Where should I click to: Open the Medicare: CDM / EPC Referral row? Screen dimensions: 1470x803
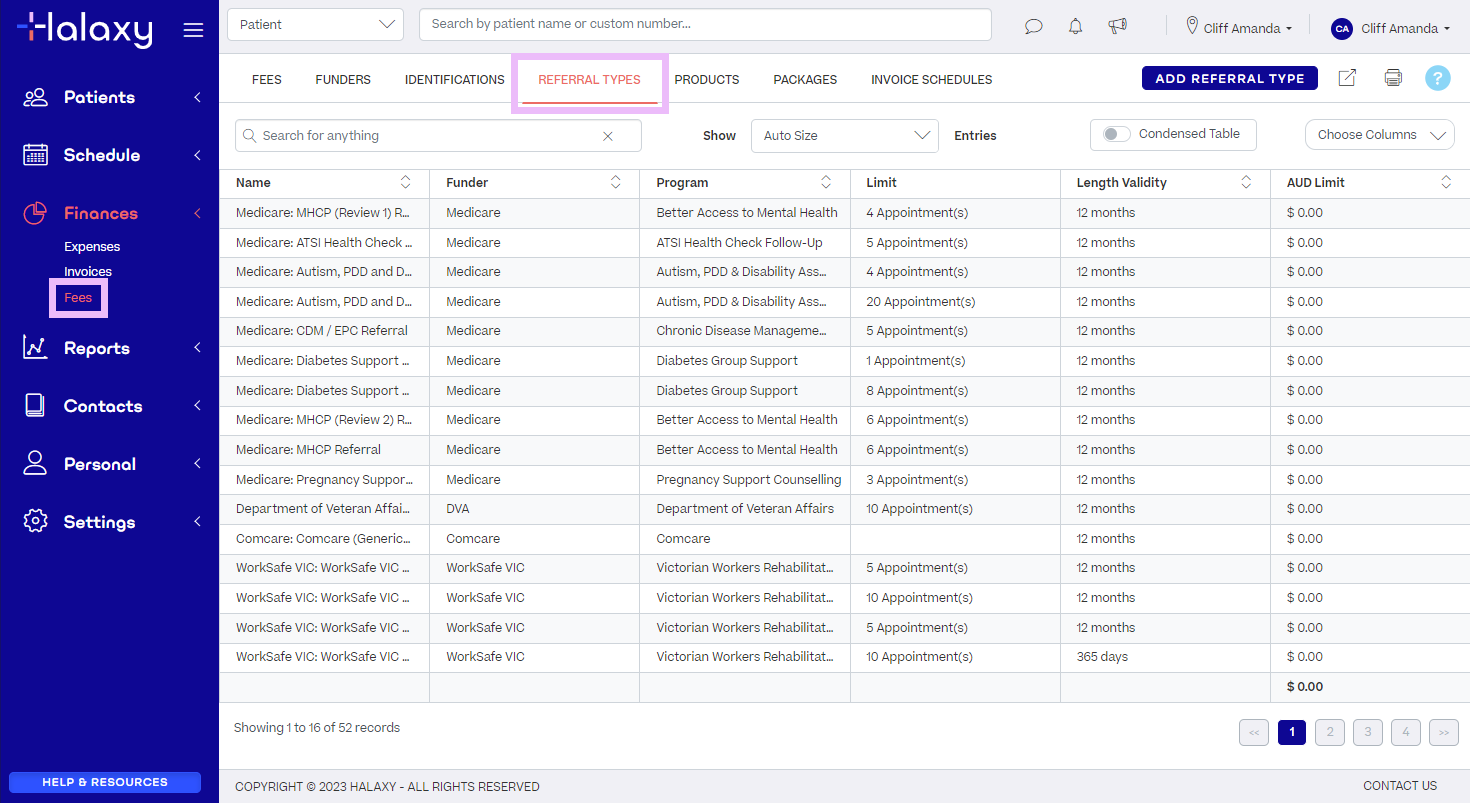tap(844, 331)
